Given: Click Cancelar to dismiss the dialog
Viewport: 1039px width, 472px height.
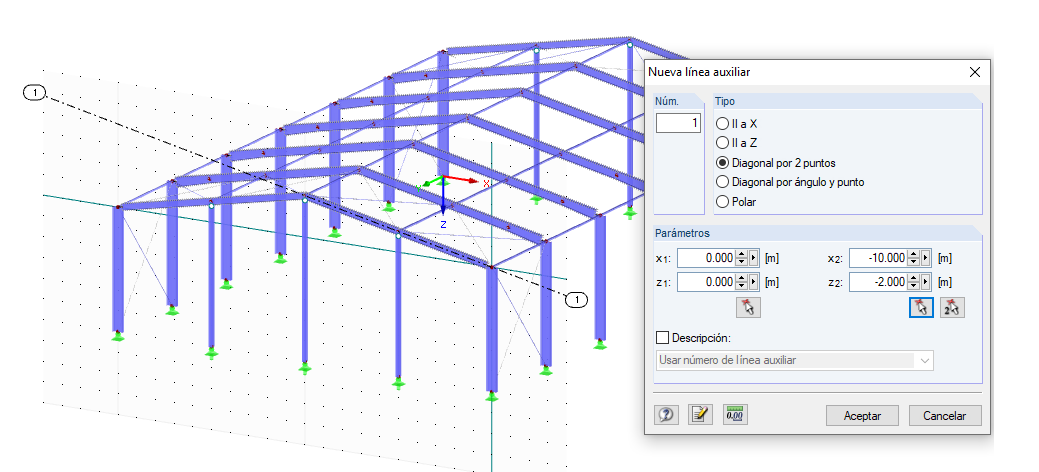Looking at the screenshot, I should pyautogui.click(x=945, y=416).
